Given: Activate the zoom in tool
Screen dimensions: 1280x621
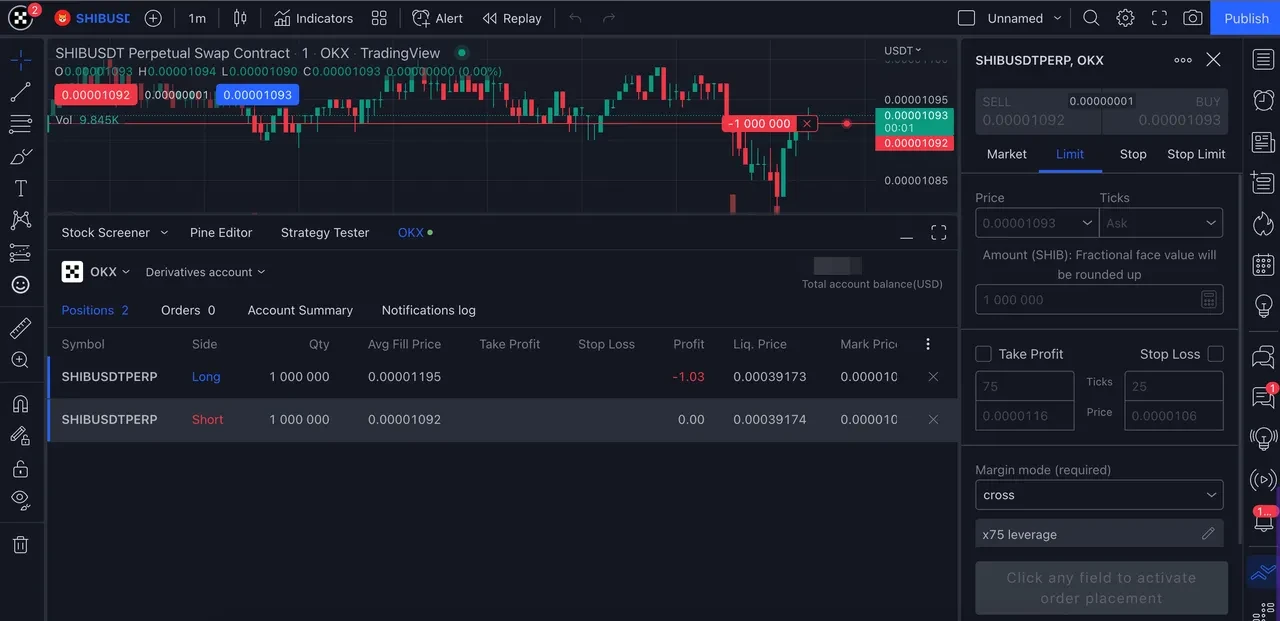Looking at the screenshot, I should 20,360.
